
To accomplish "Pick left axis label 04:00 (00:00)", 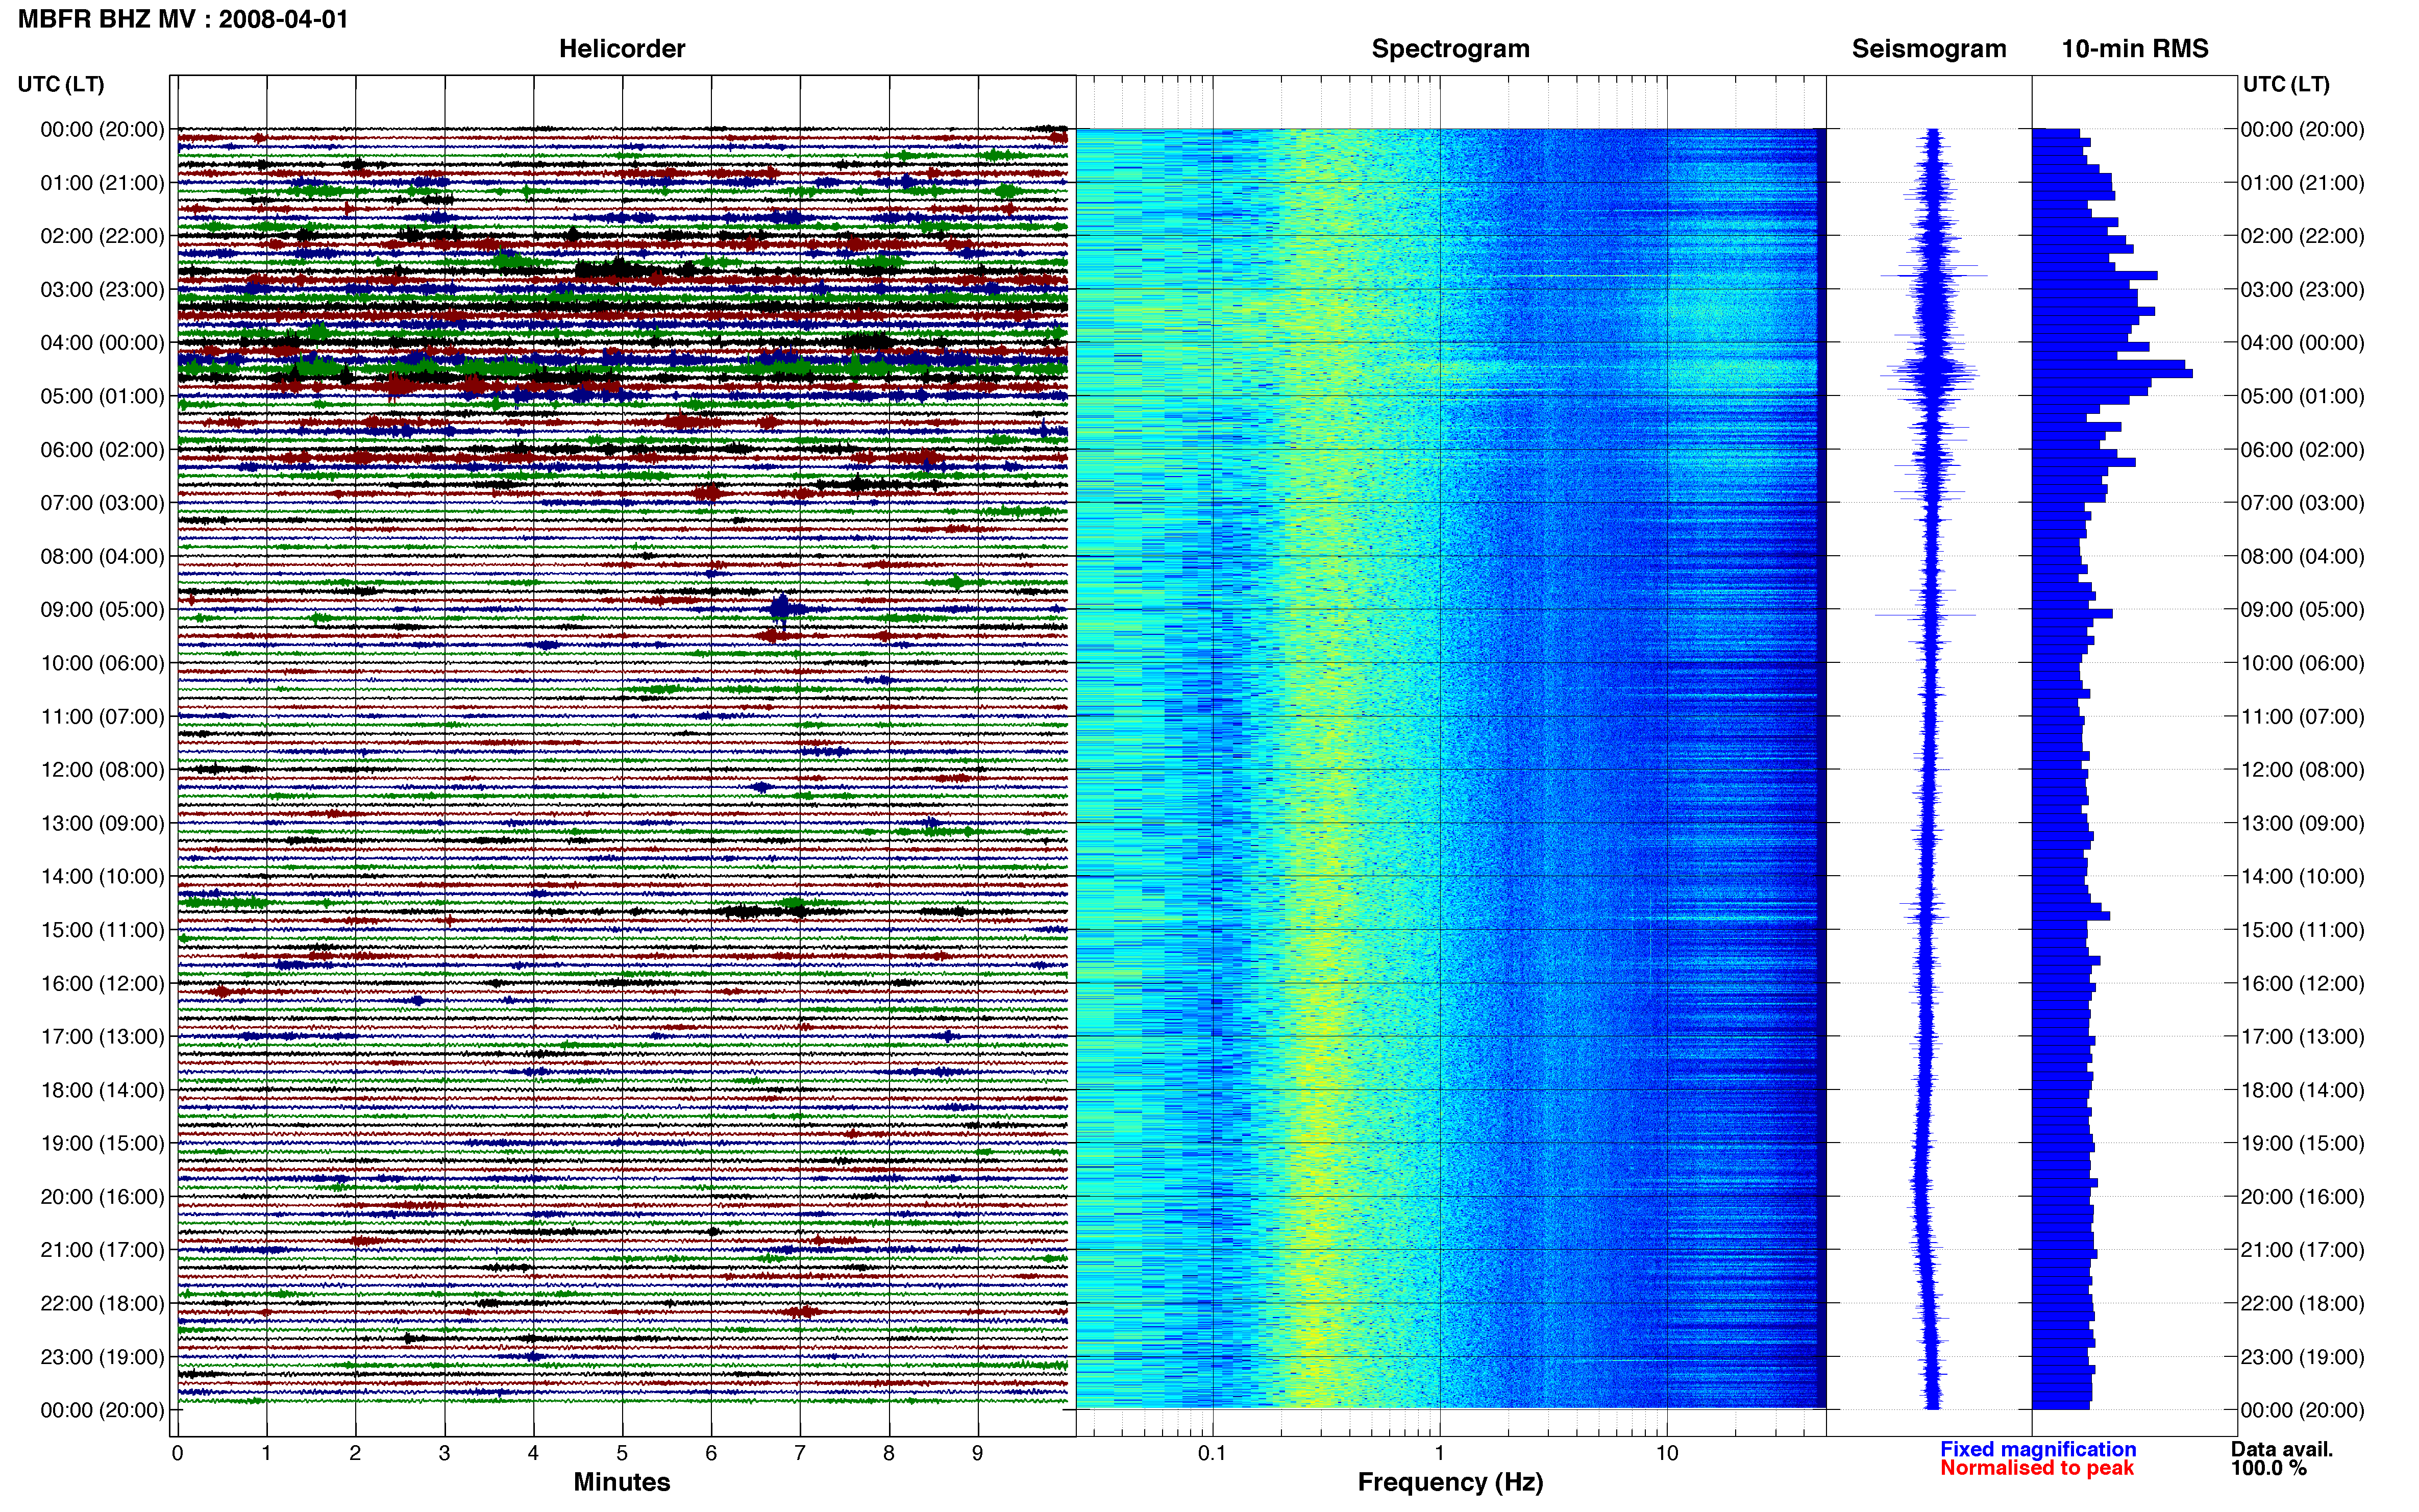I will coord(102,343).
